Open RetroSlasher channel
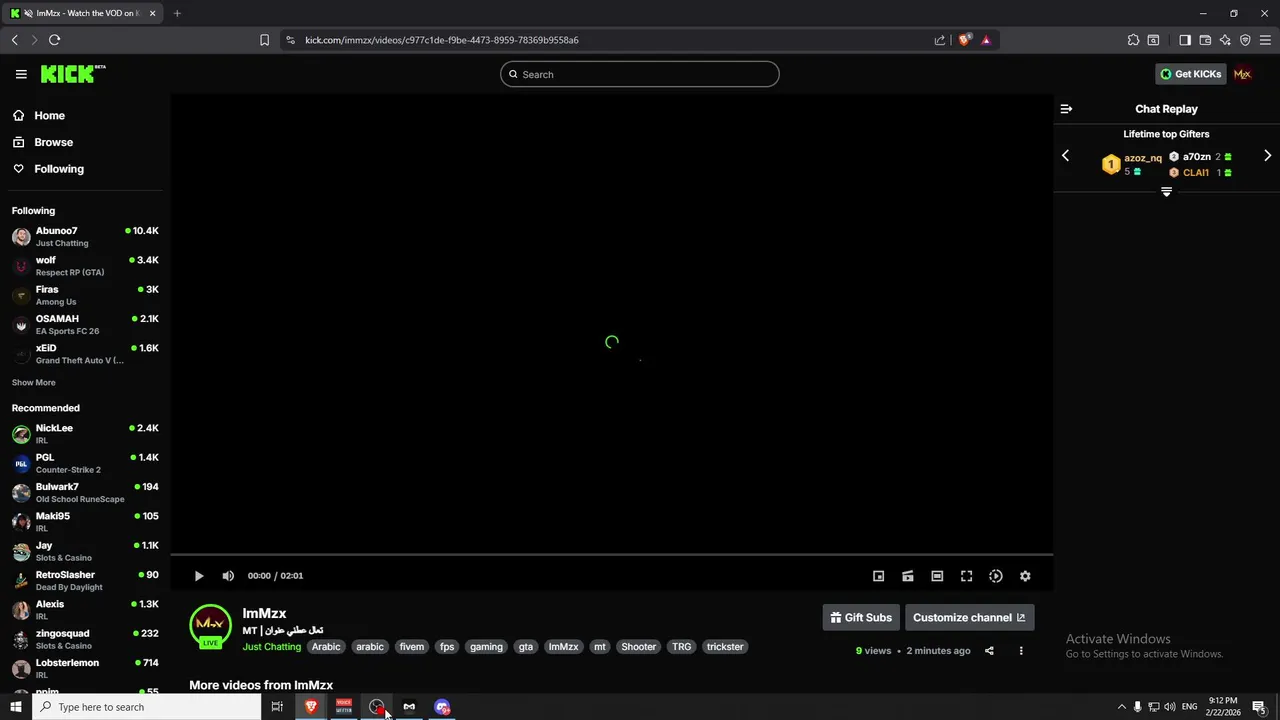Screen dimensions: 1280x720 click(85, 581)
